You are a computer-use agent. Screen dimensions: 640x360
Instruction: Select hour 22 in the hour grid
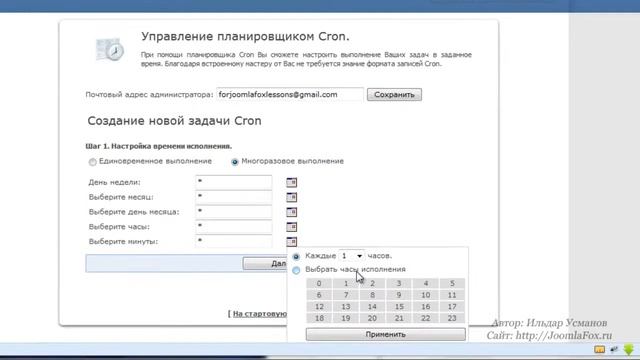coord(426,318)
